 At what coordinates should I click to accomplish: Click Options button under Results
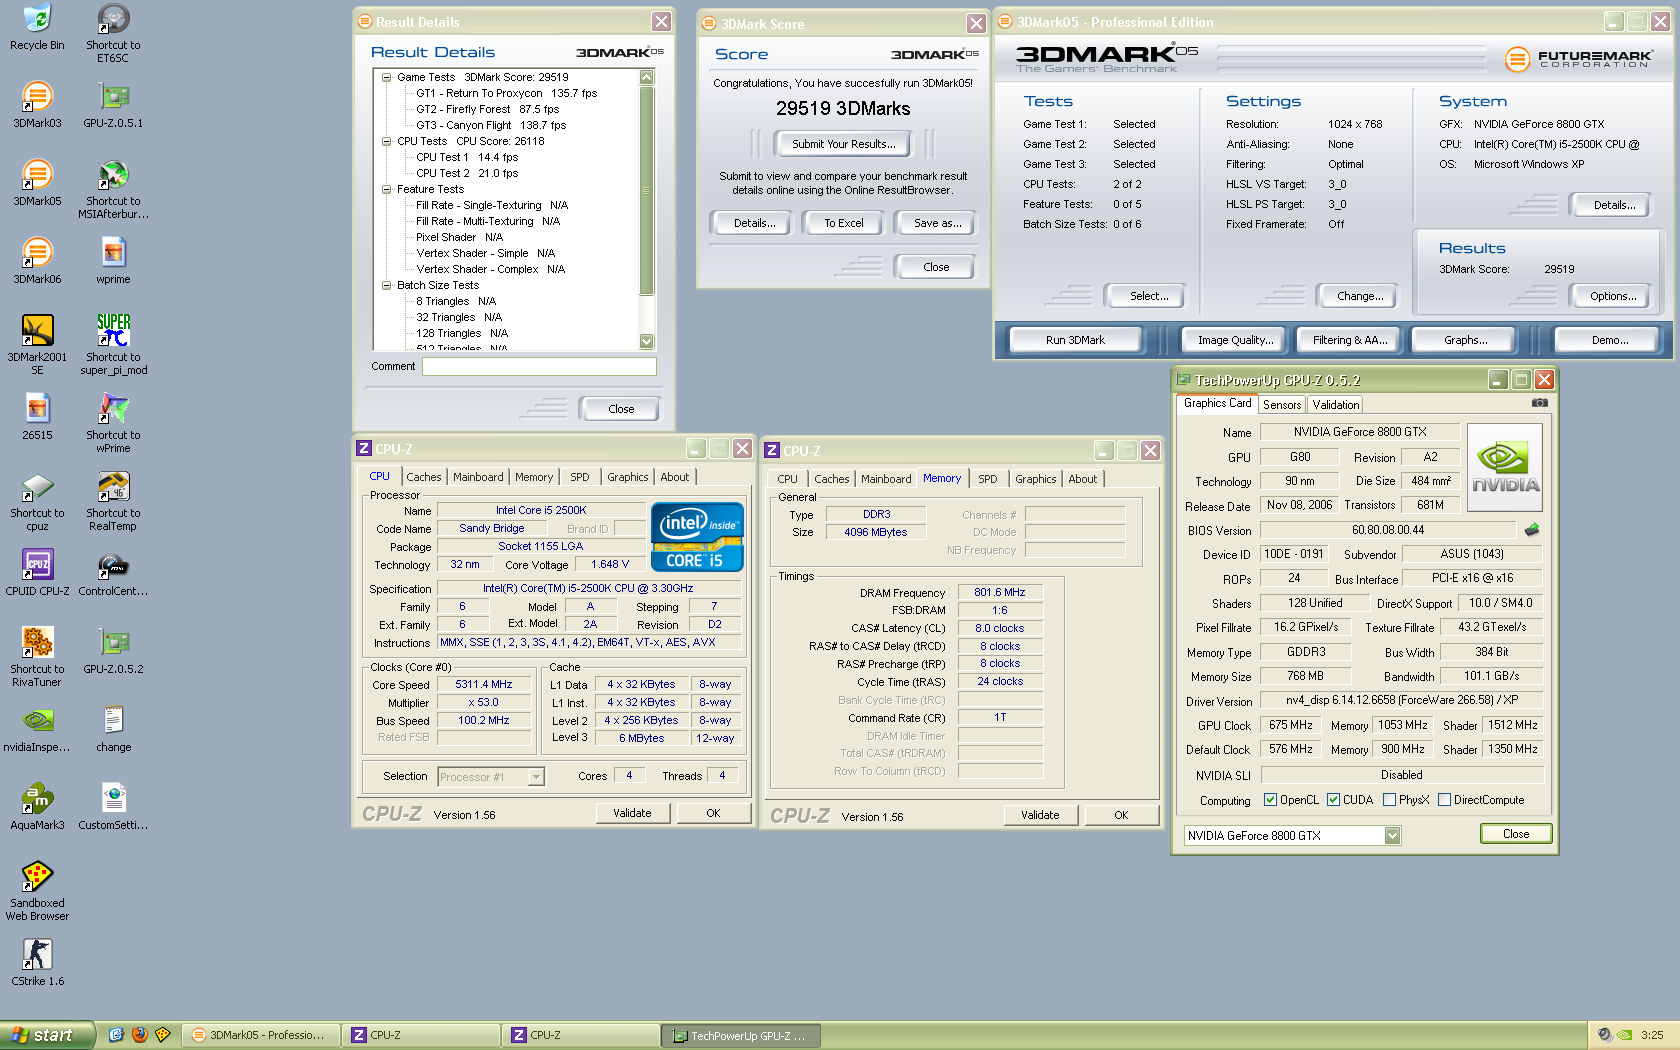pos(1612,296)
